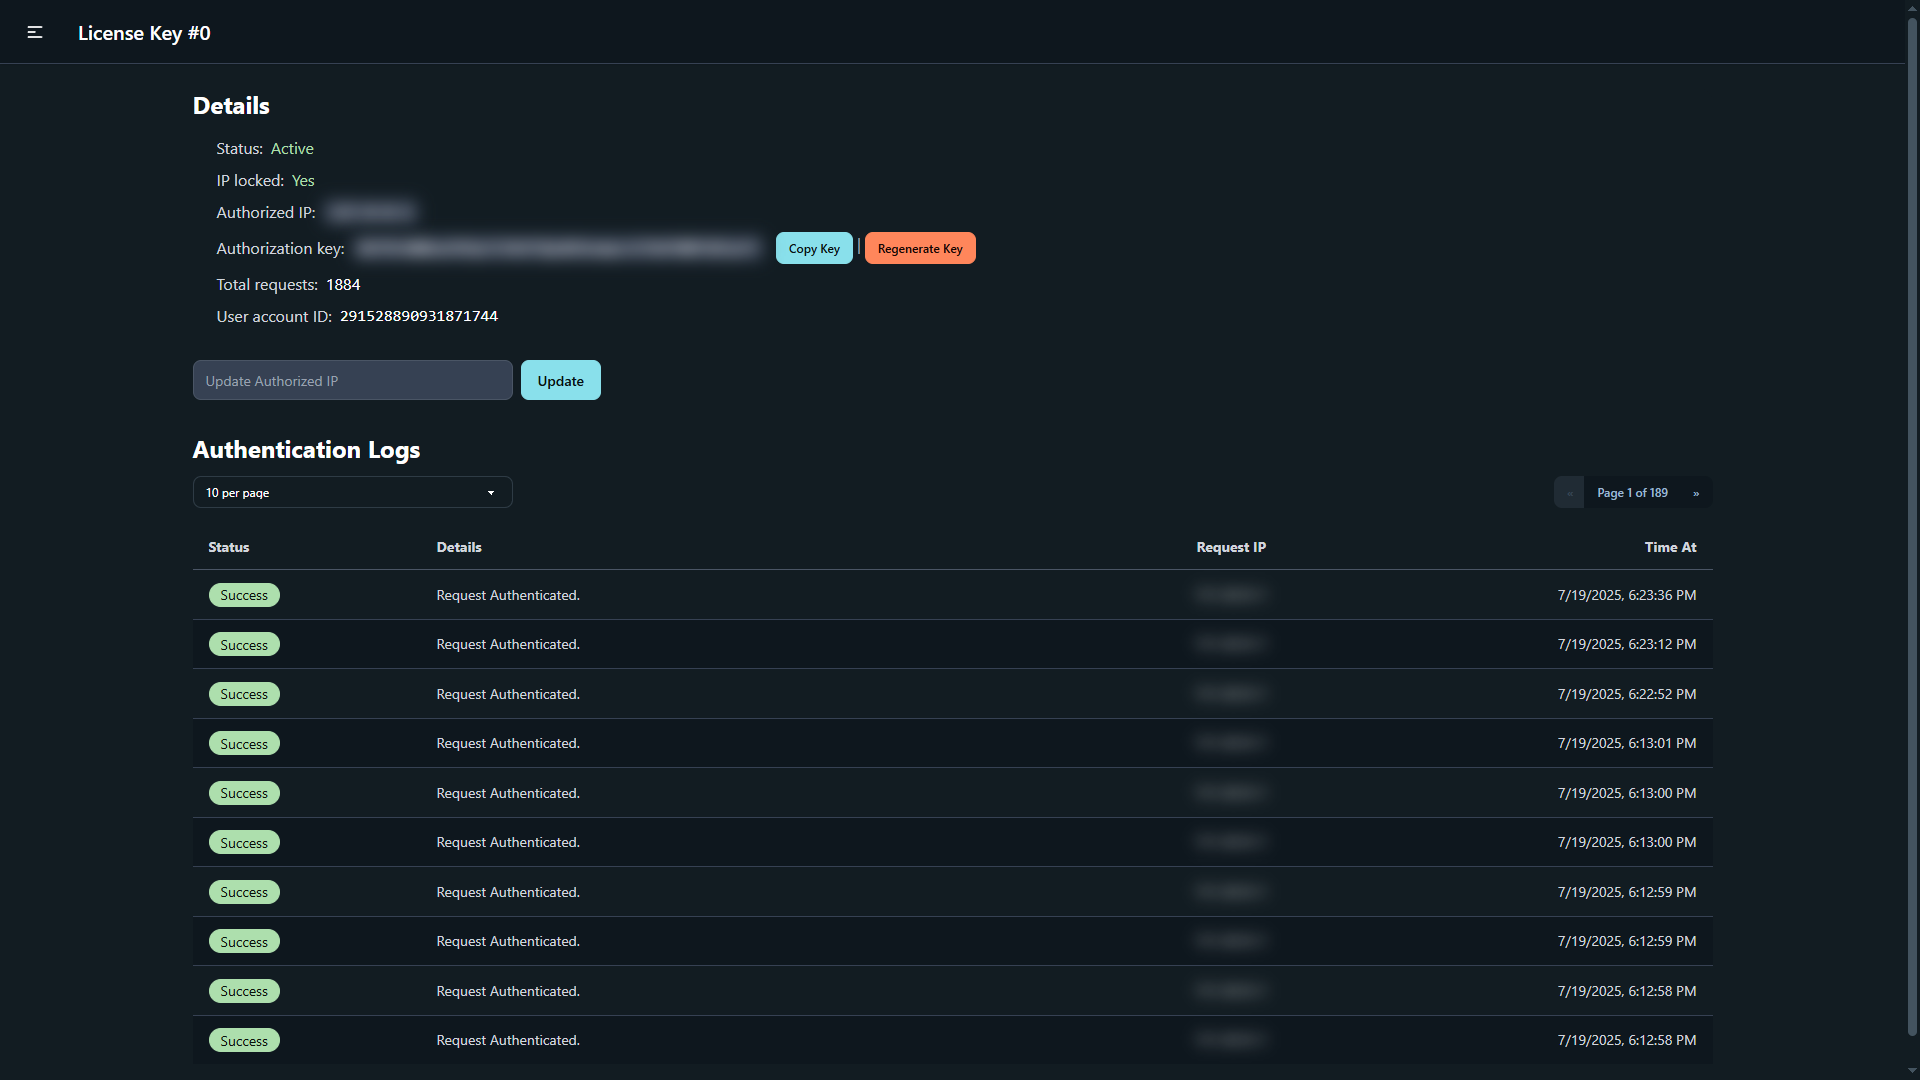Image resolution: width=1920 pixels, height=1080 pixels.
Task: Click the Copy Key button
Action: click(x=814, y=249)
